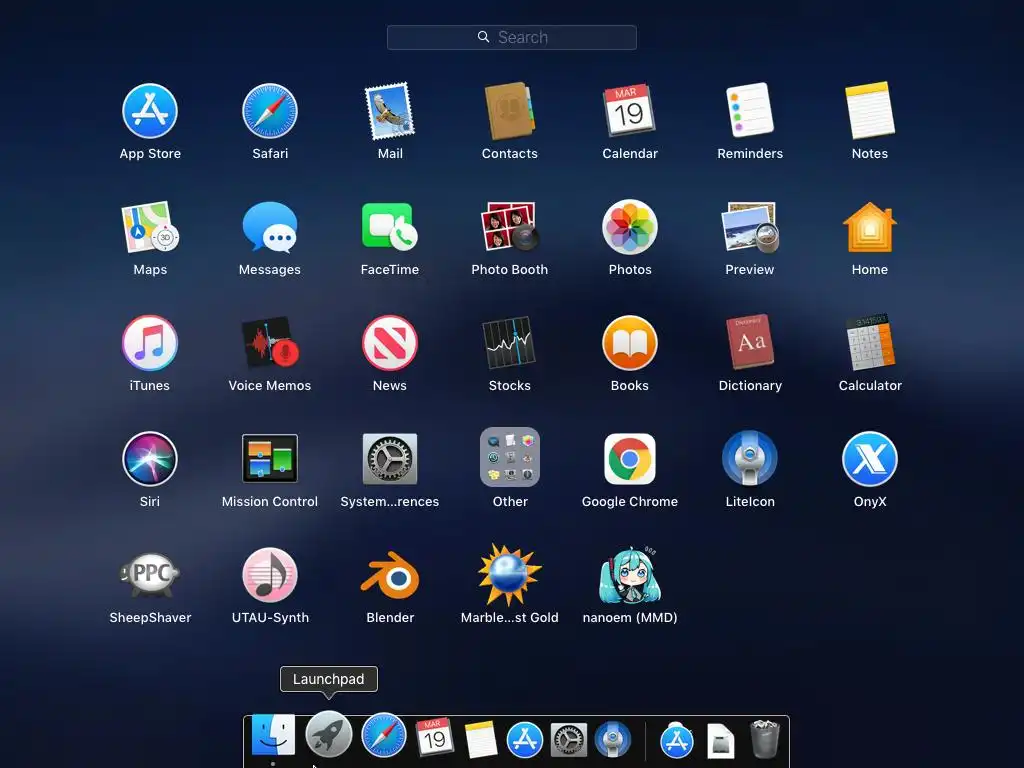
Task: Expand the Other folder
Action: pos(509,457)
